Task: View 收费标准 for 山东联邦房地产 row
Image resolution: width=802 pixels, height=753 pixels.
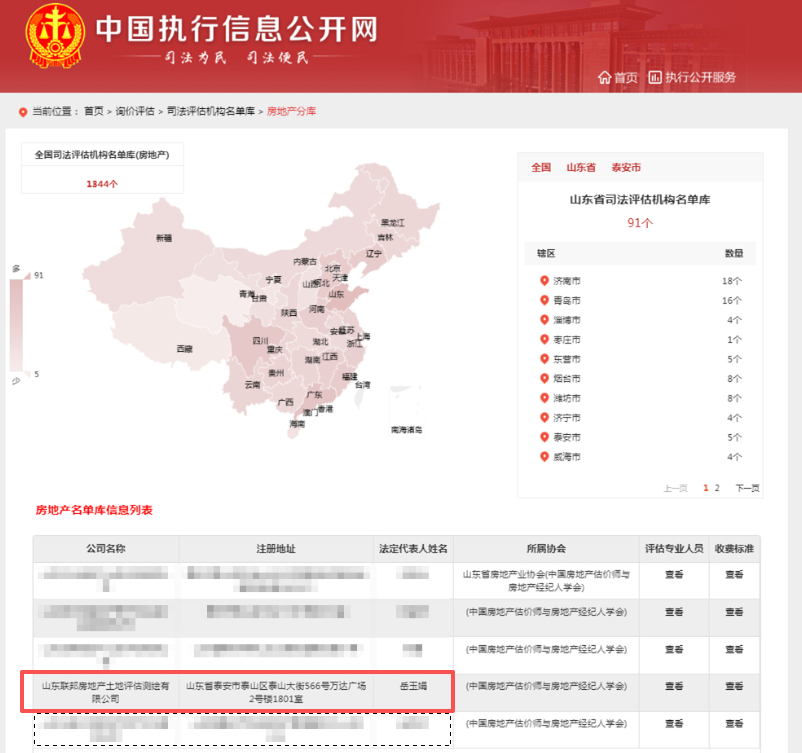Action: (734, 686)
